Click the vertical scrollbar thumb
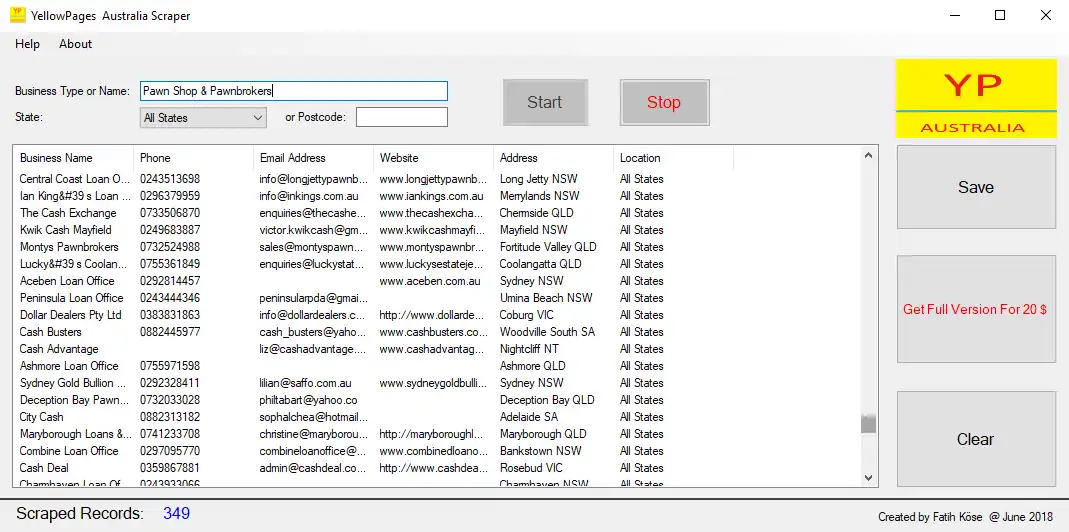 (868, 424)
